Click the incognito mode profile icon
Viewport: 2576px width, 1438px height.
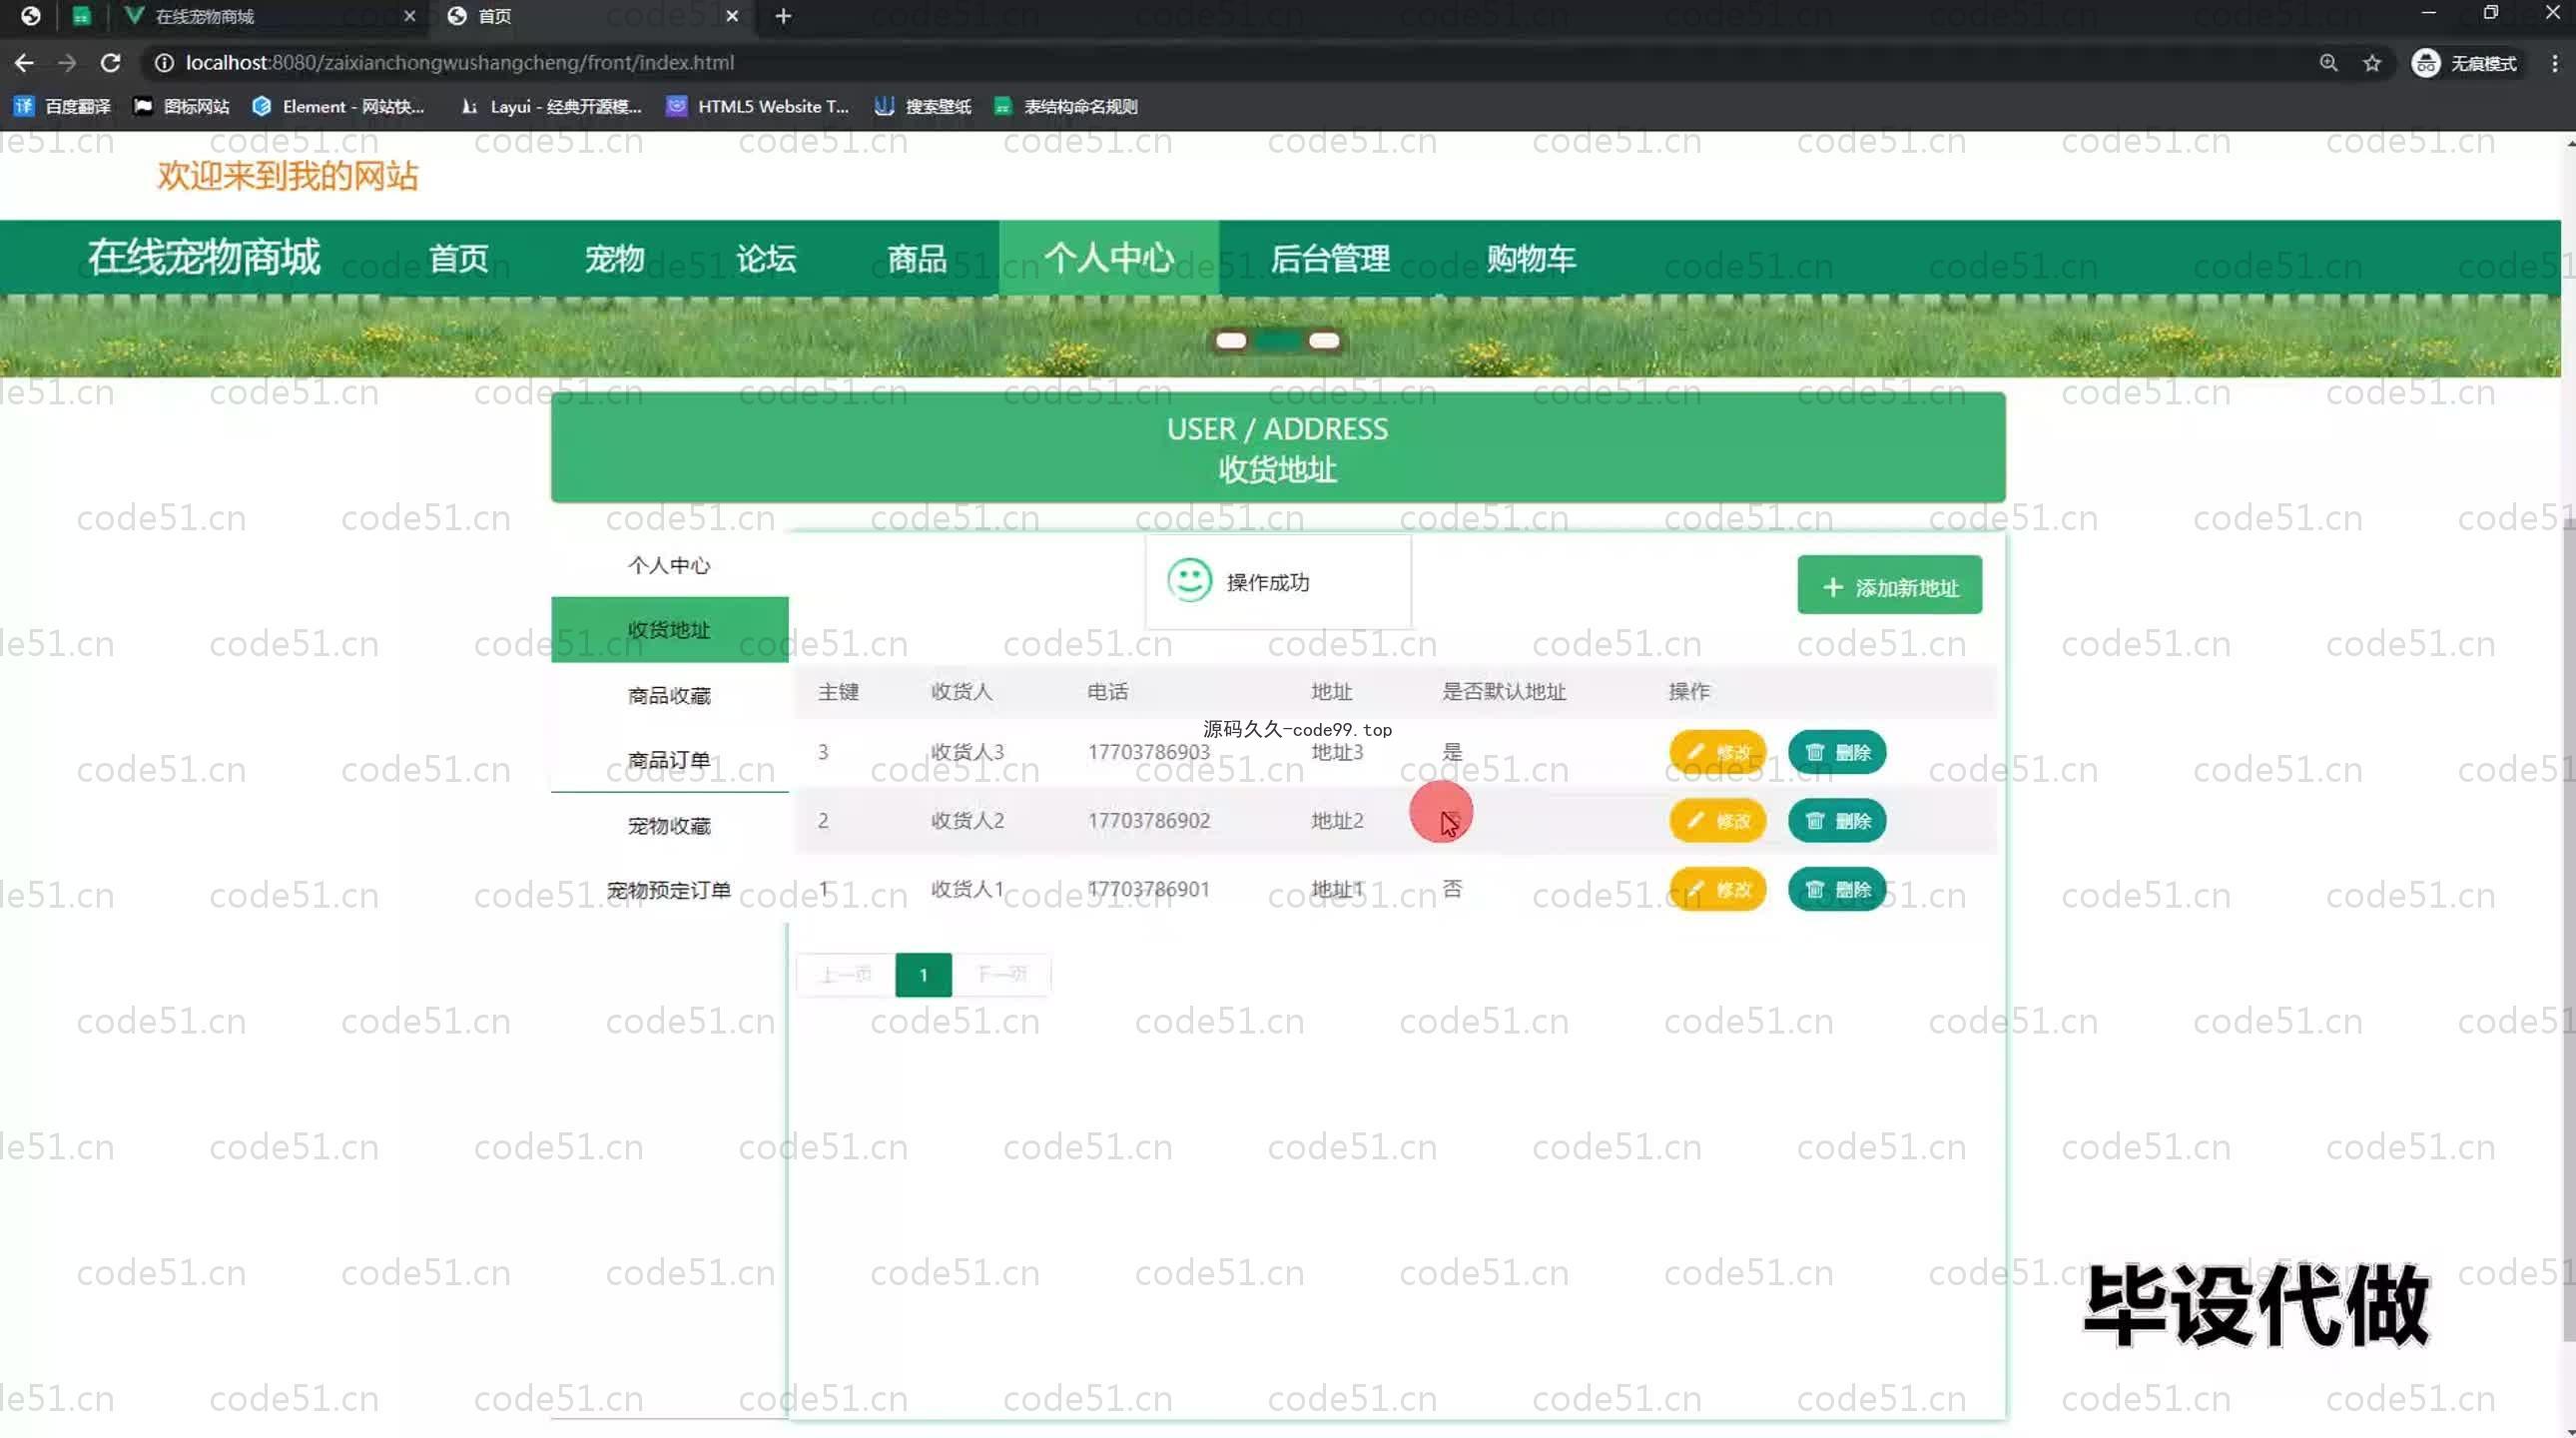click(2425, 63)
